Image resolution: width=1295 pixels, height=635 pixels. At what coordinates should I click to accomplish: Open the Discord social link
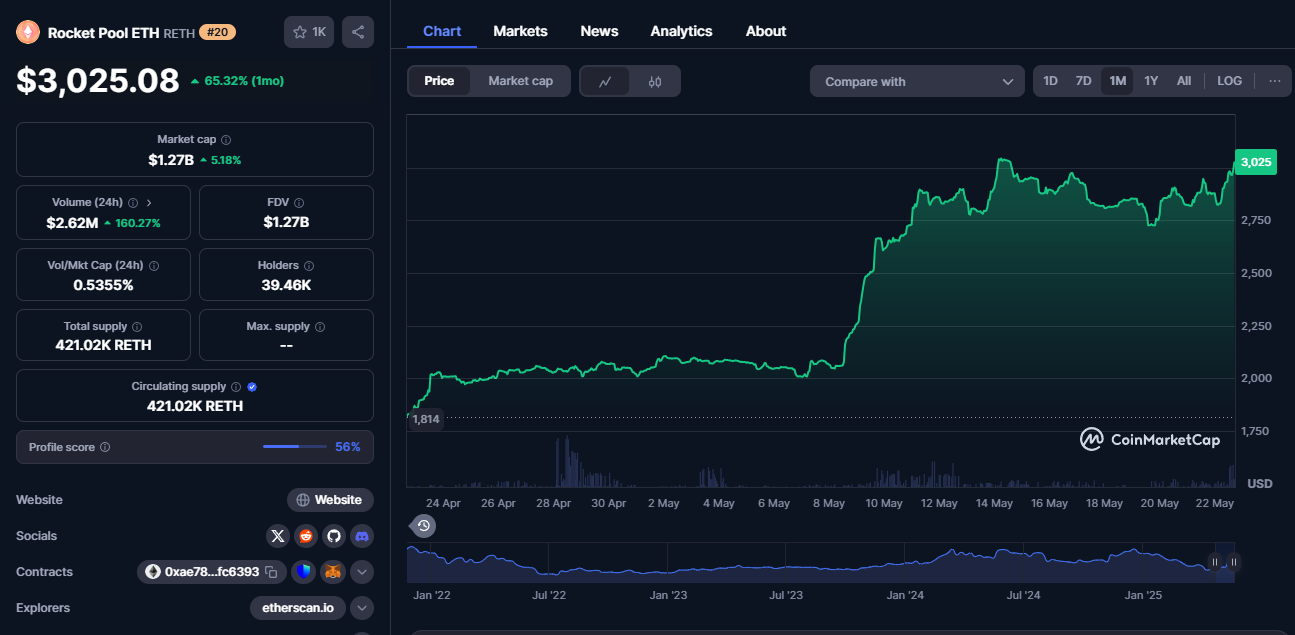(x=362, y=536)
